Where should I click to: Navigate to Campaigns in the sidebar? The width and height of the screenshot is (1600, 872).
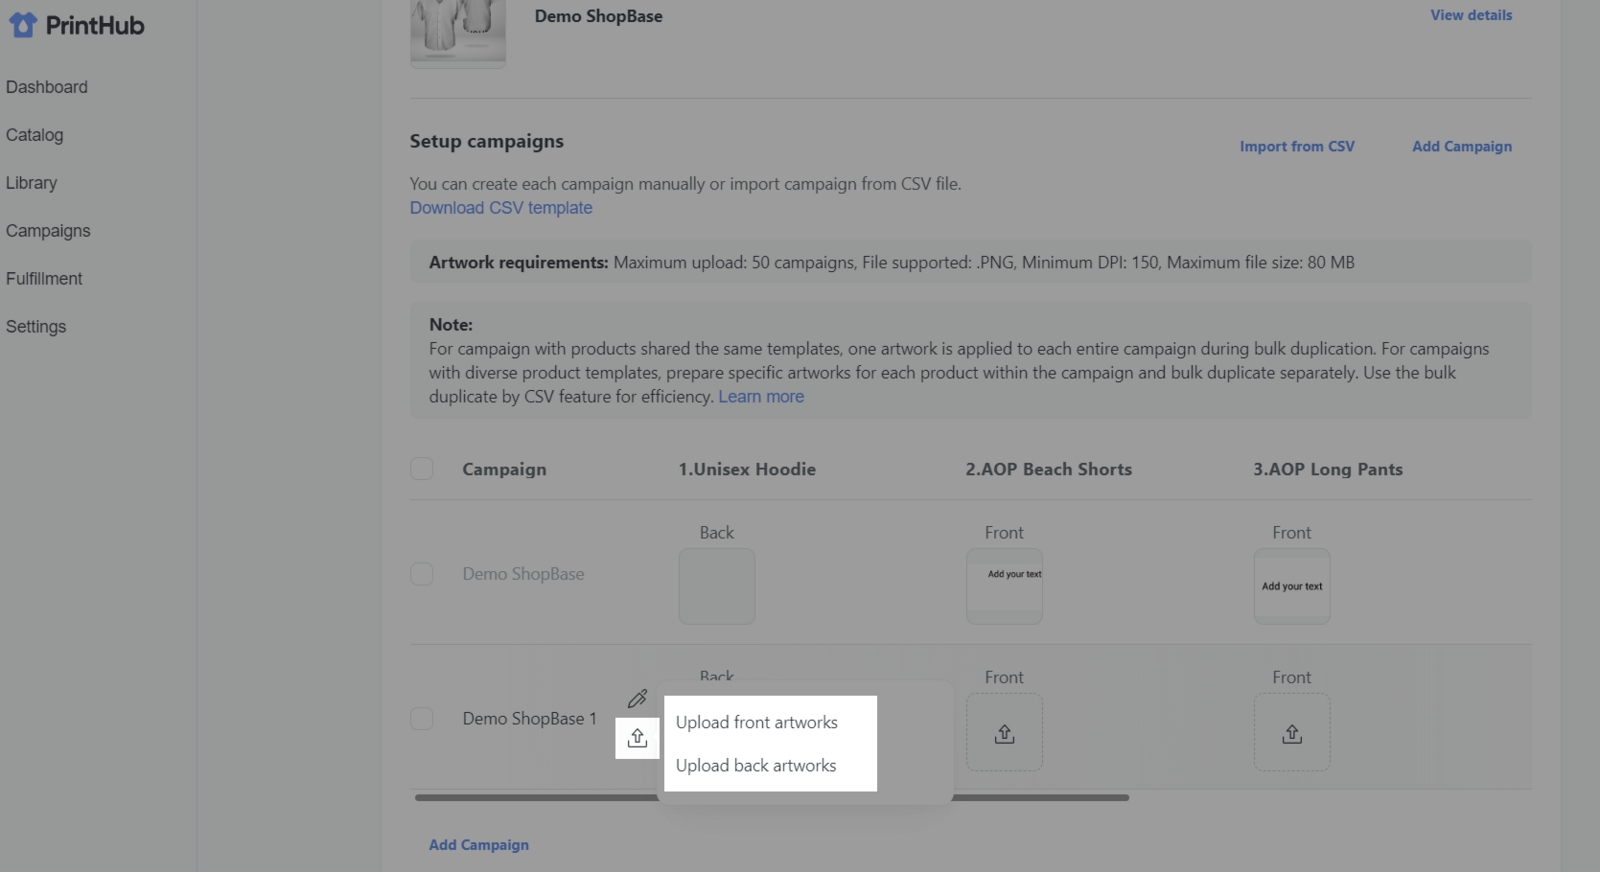pos(48,231)
